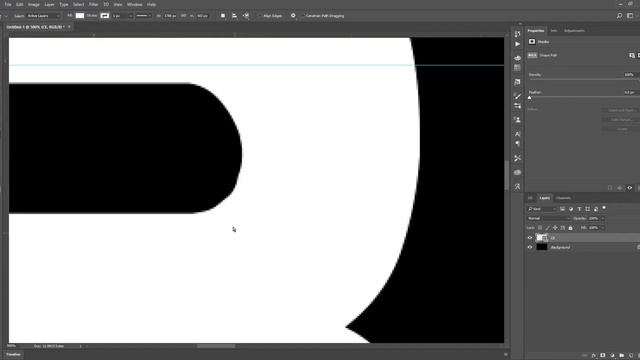The image size is (640, 360).
Task: Open the Path alignment icon
Action: pyautogui.click(x=235, y=16)
